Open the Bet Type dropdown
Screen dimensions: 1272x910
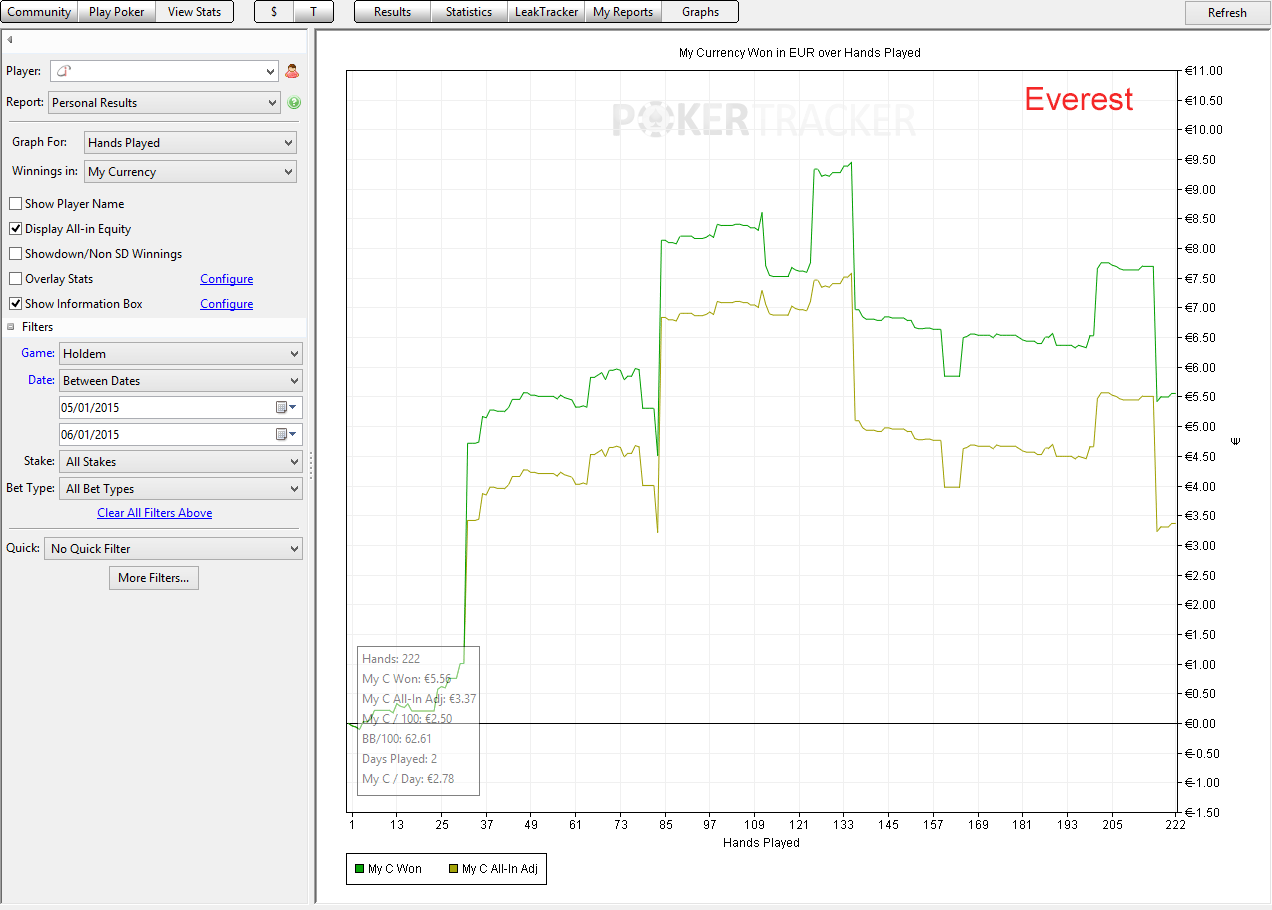181,489
